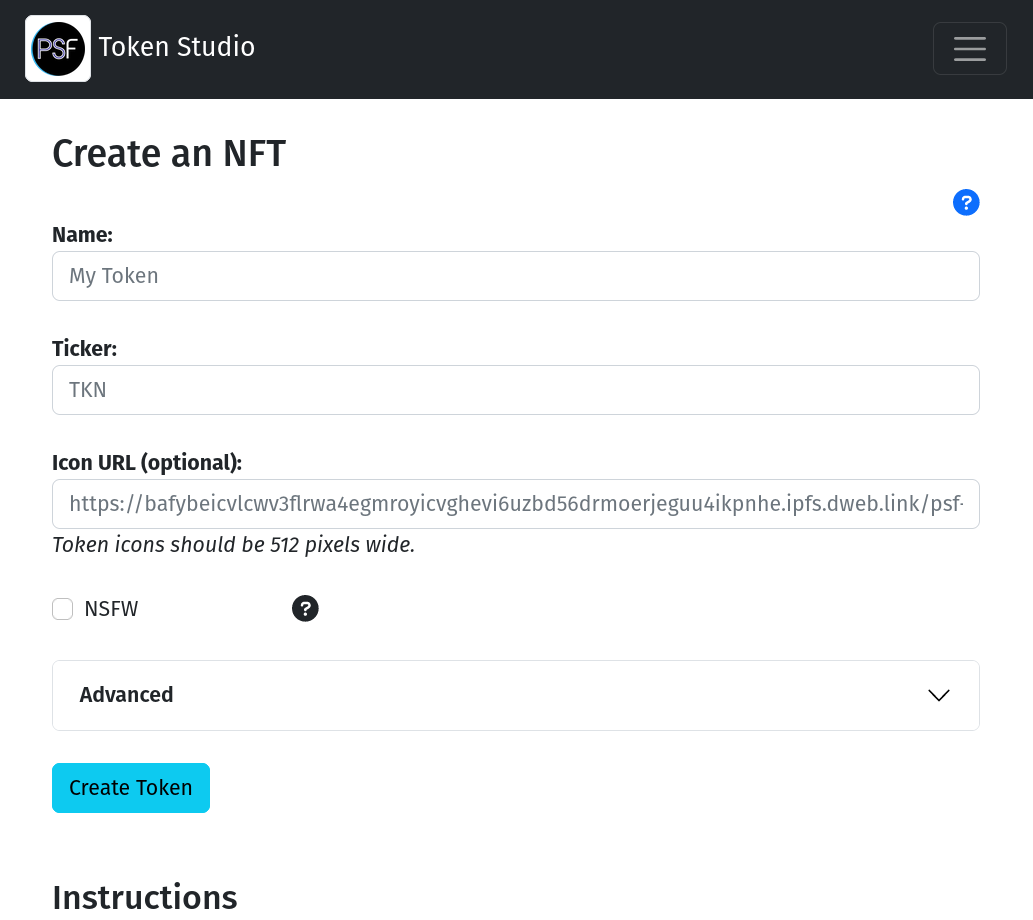
Task: Click the bold Advanced title text
Action: point(126,695)
